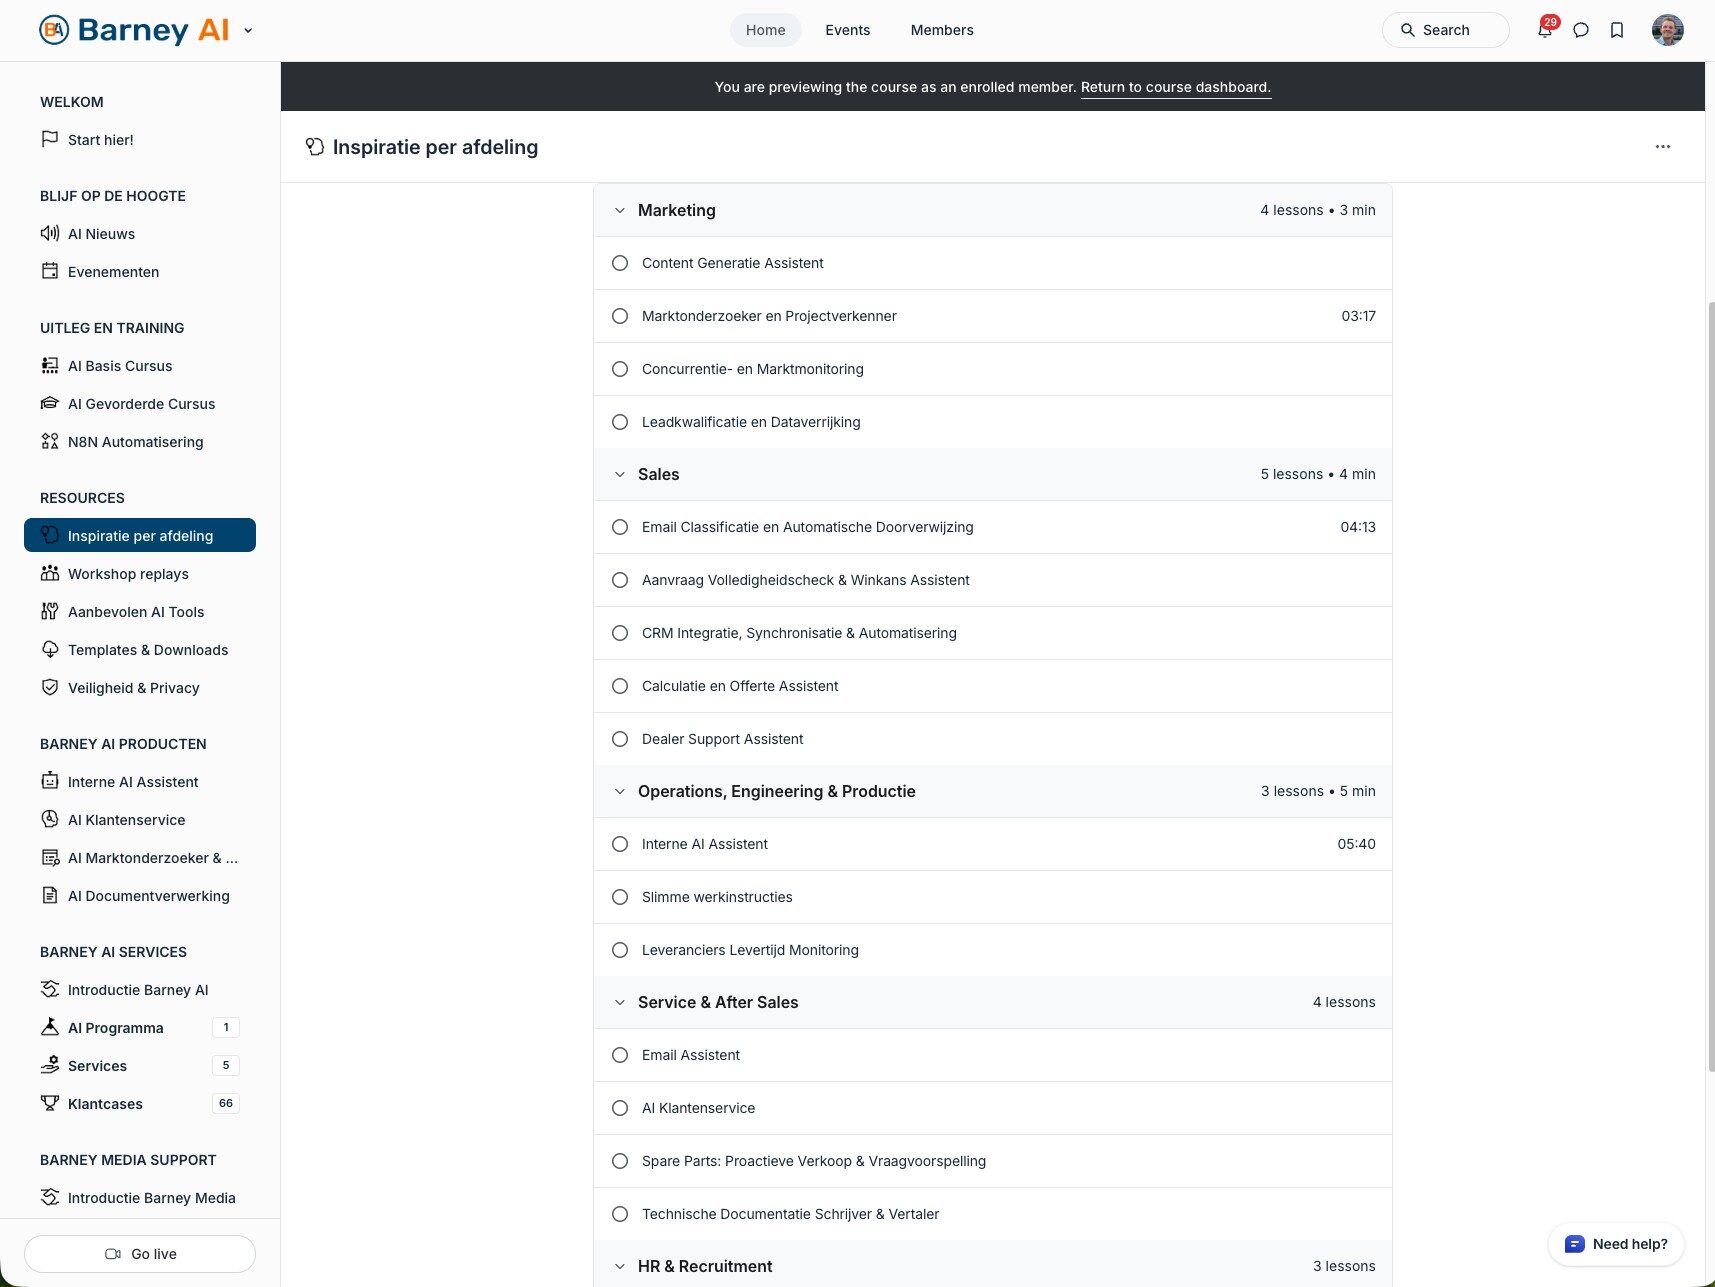Toggle completion circle for Interne AI Assistent lesson
This screenshot has width=1715, height=1287.
(620, 844)
